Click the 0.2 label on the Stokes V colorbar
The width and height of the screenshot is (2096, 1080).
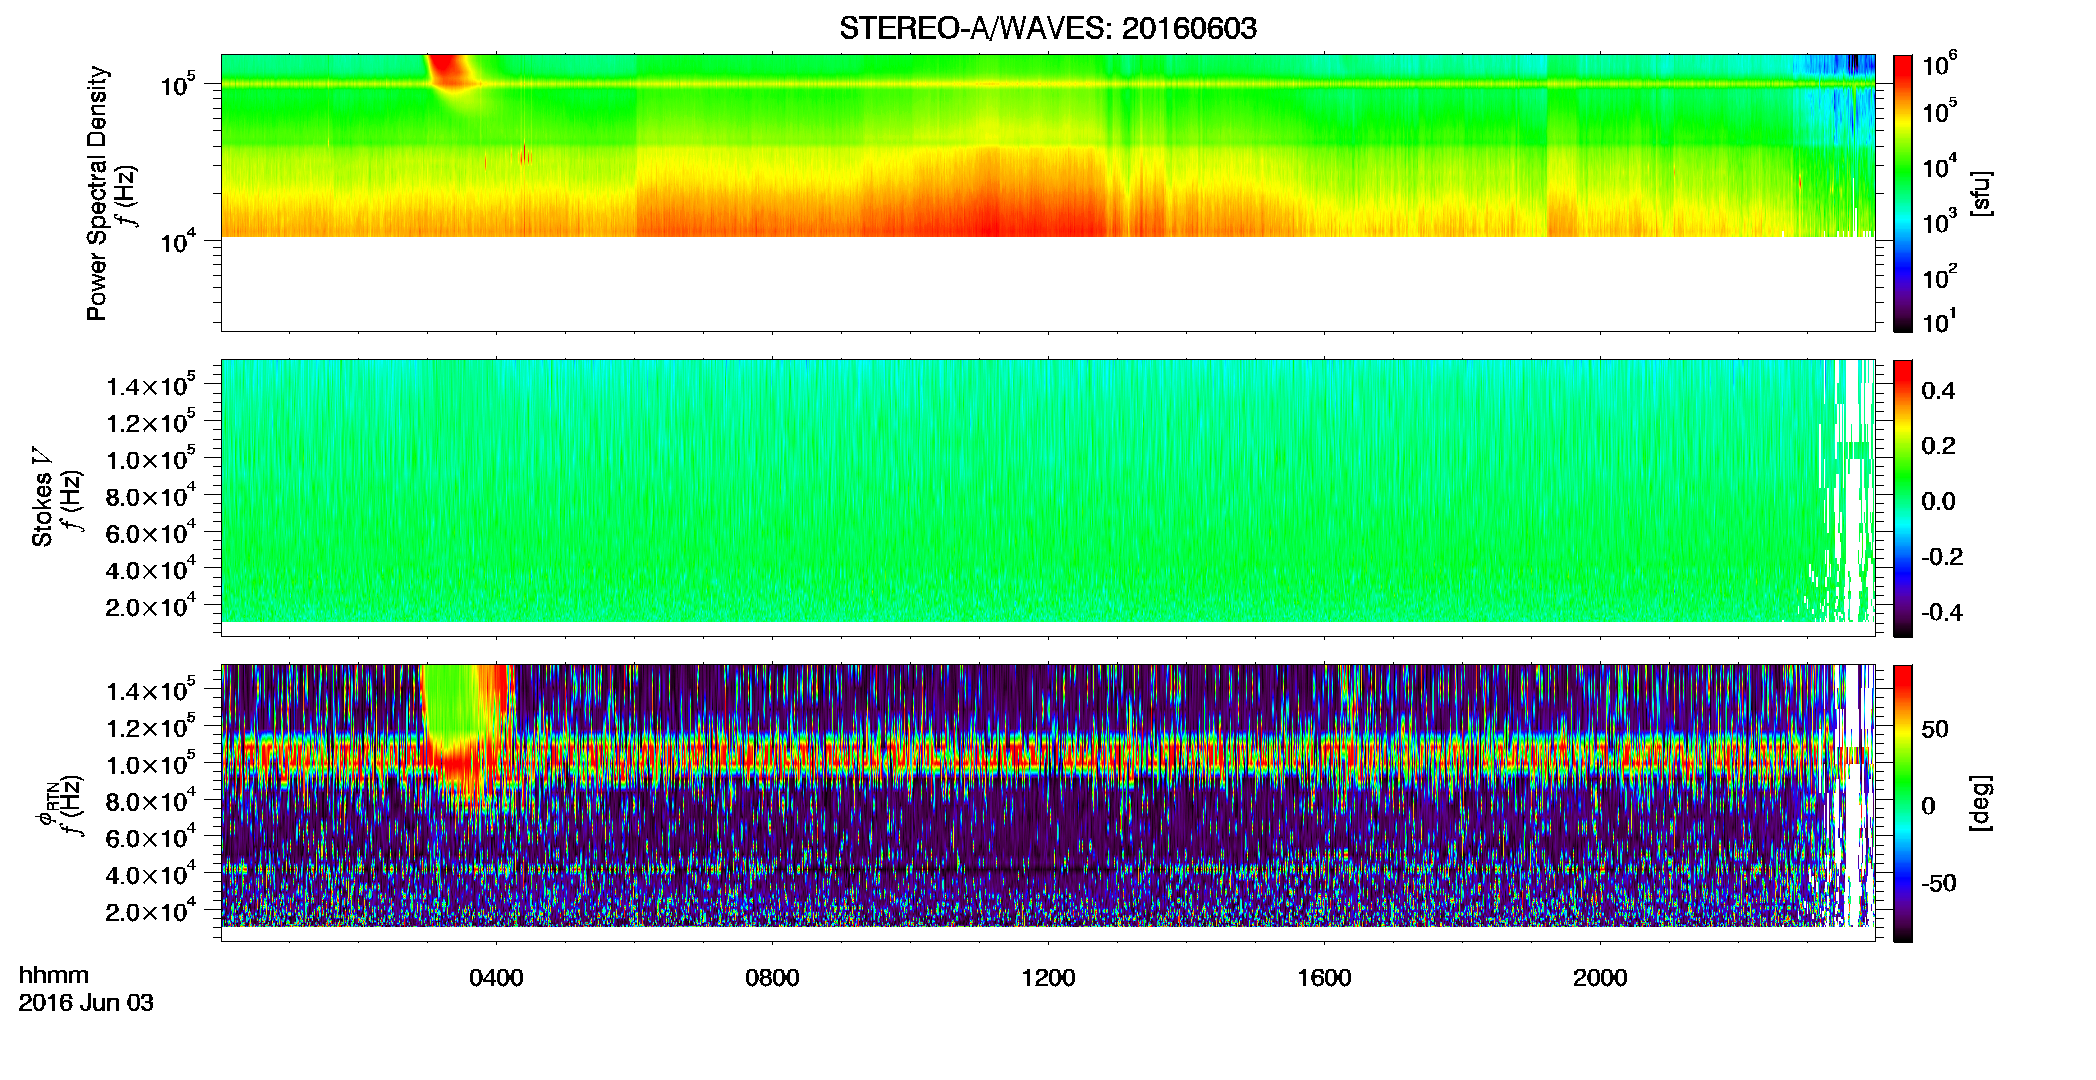[1938, 446]
